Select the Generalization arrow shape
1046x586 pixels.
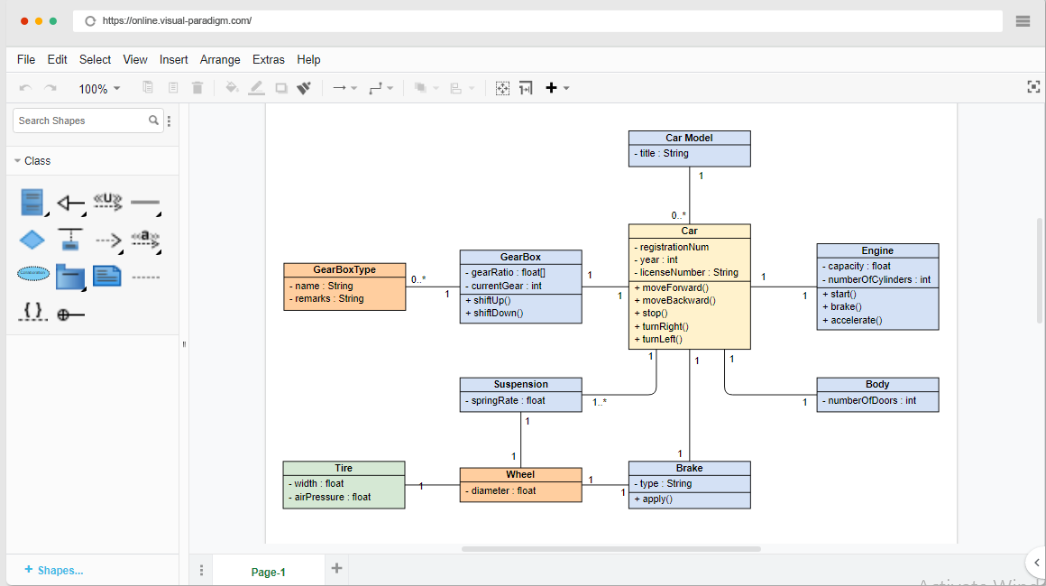[x=69, y=201]
